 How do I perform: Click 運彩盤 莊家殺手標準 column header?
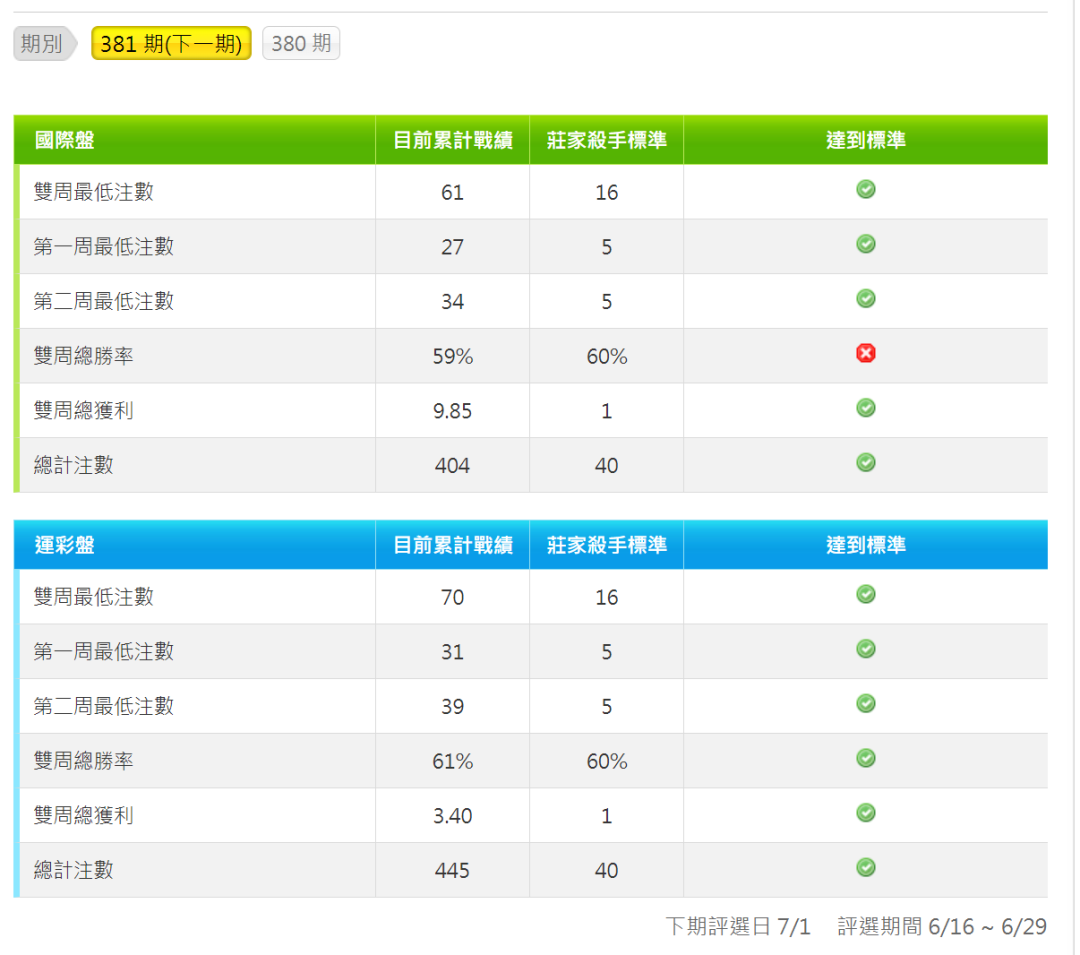pyautogui.click(x=606, y=546)
